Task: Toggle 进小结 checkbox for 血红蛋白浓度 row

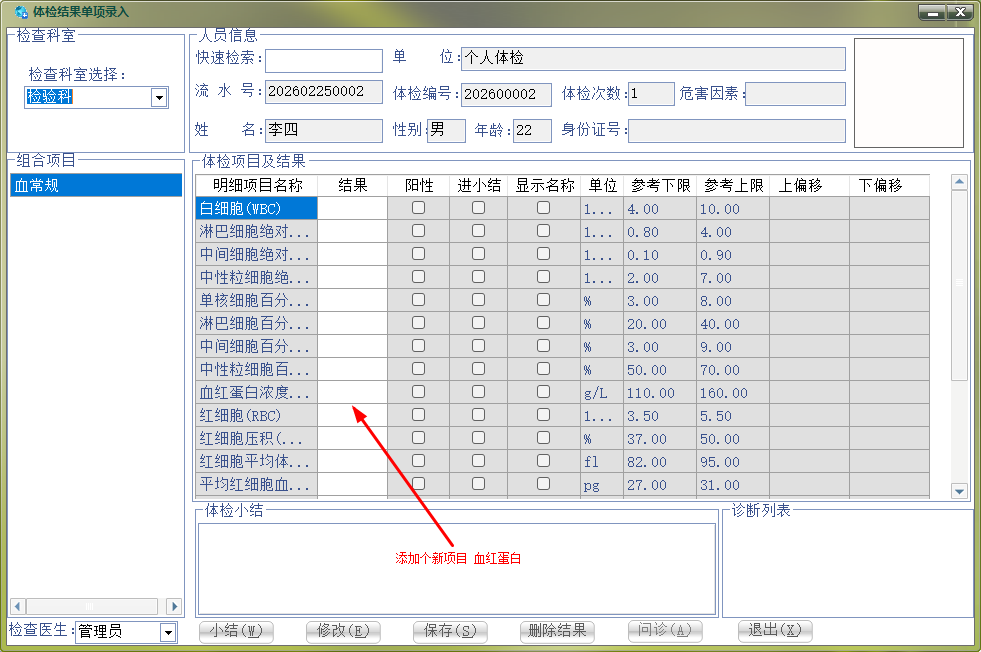Action: [x=478, y=392]
